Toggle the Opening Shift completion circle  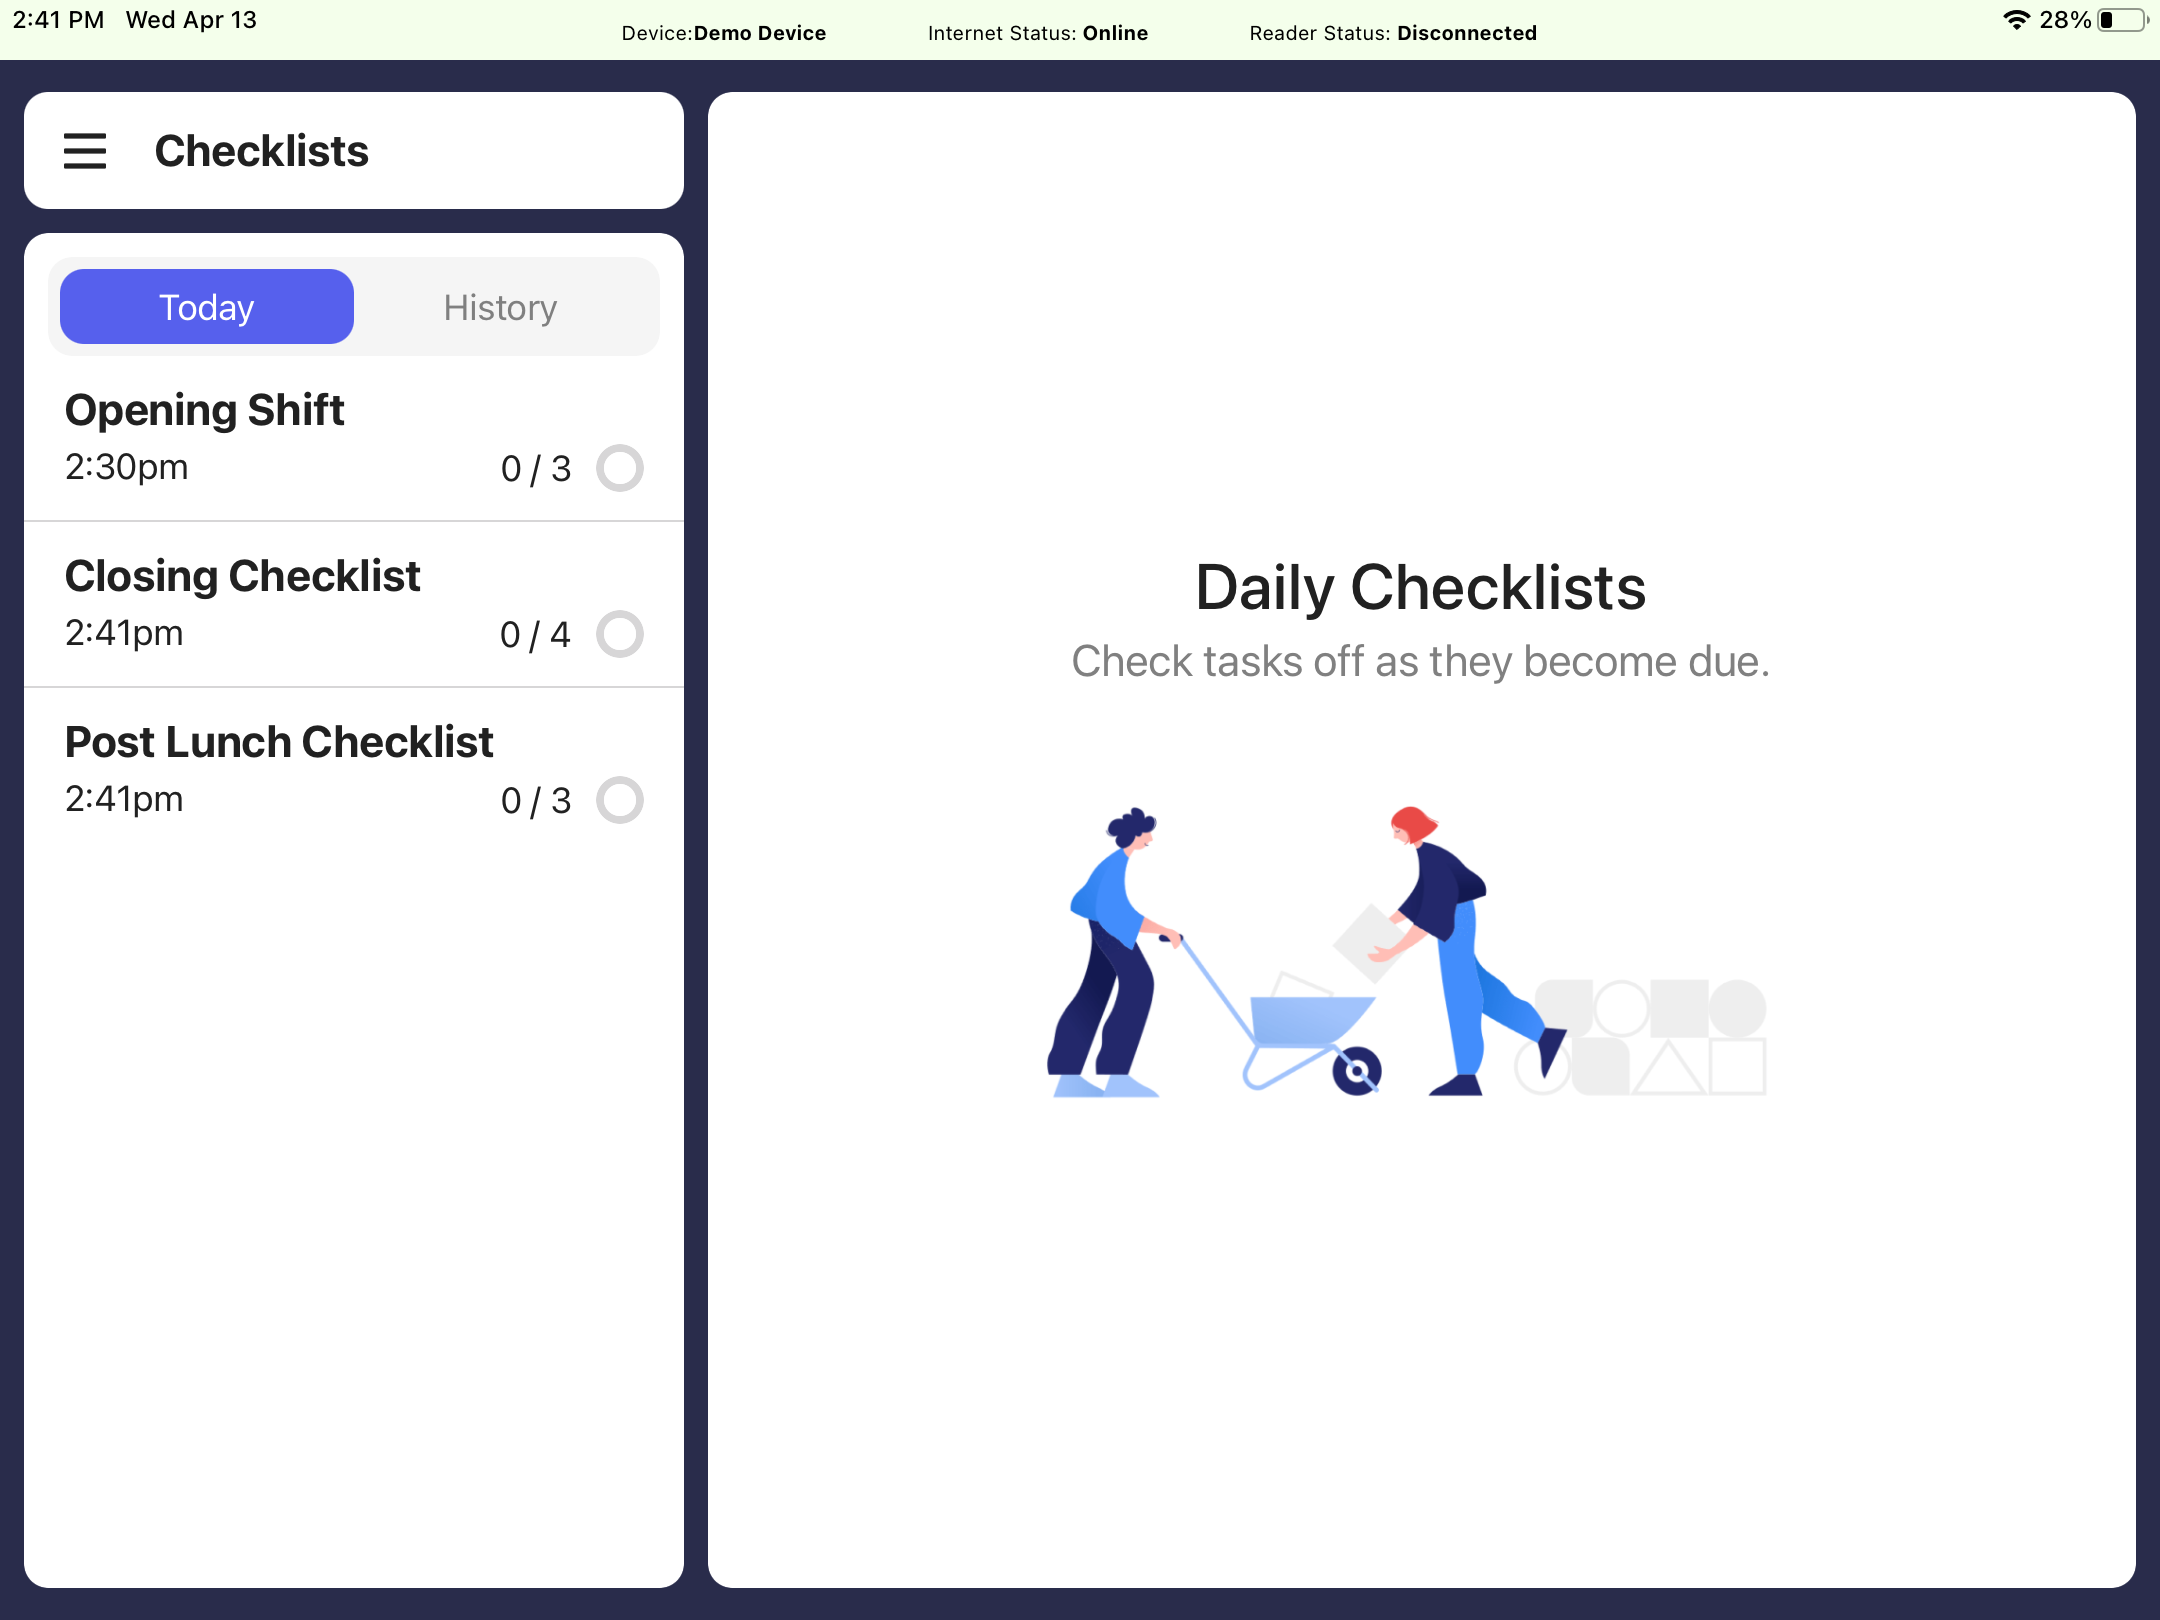[x=620, y=468]
